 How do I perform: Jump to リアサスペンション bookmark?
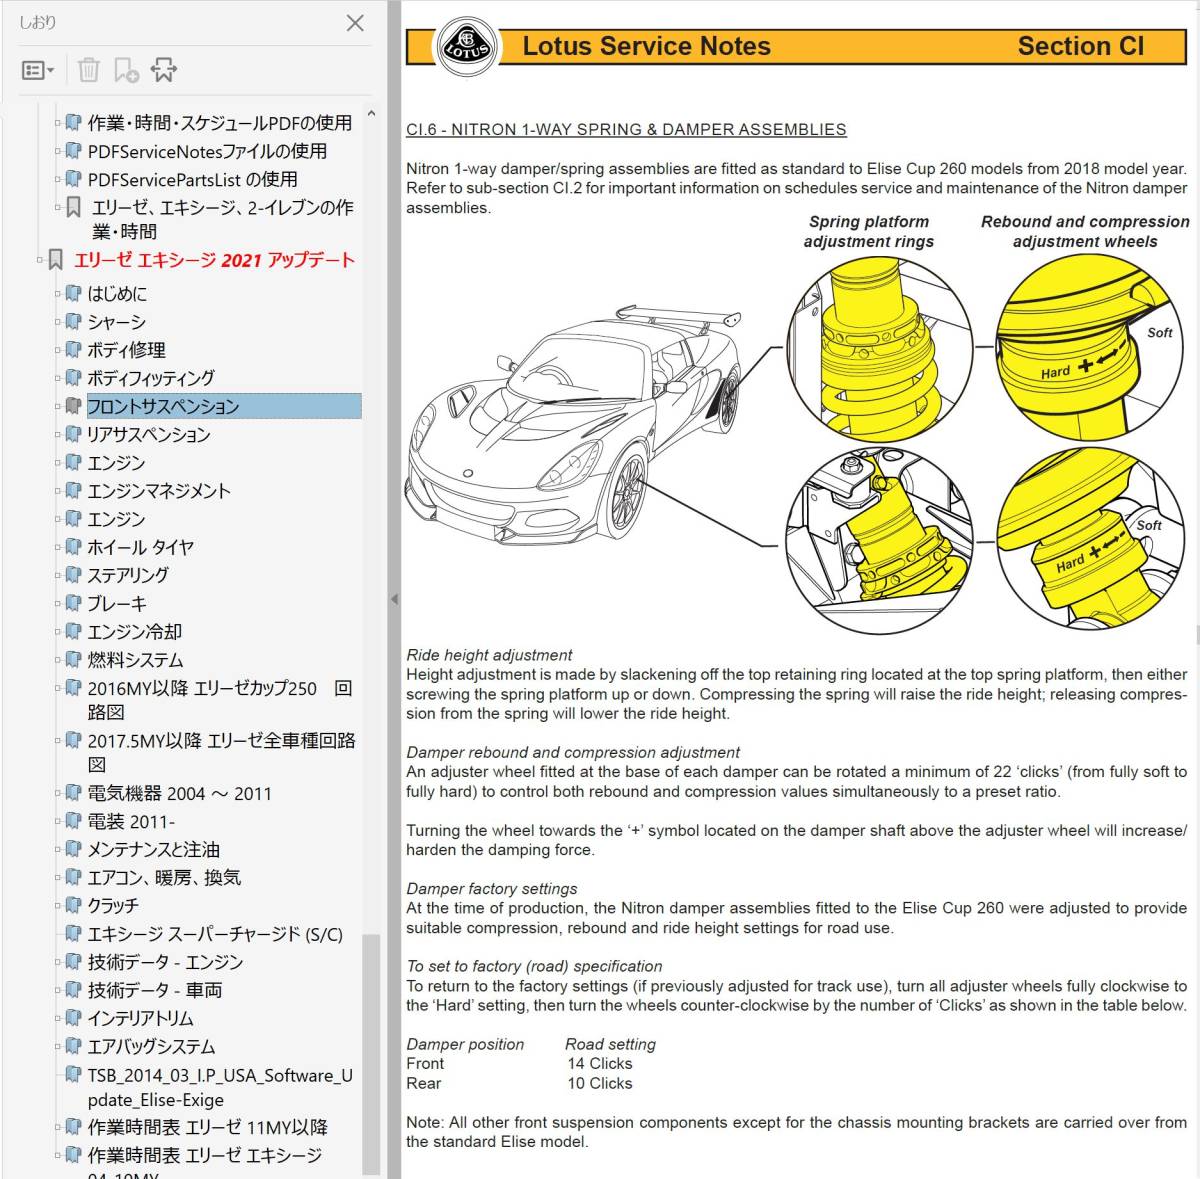click(149, 434)
